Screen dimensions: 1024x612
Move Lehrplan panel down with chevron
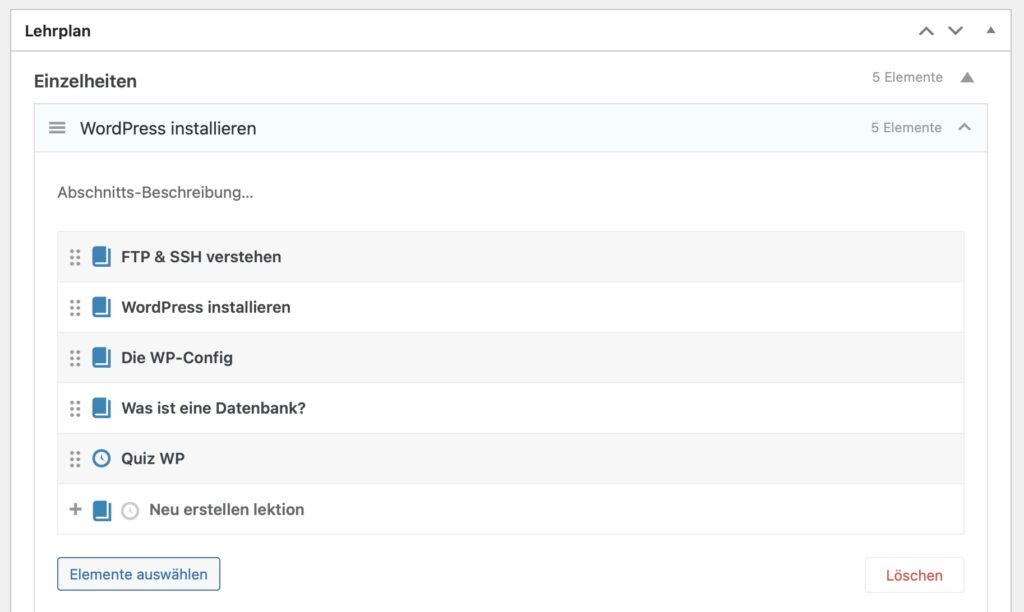pyautogui.click(x=955, y=31)
